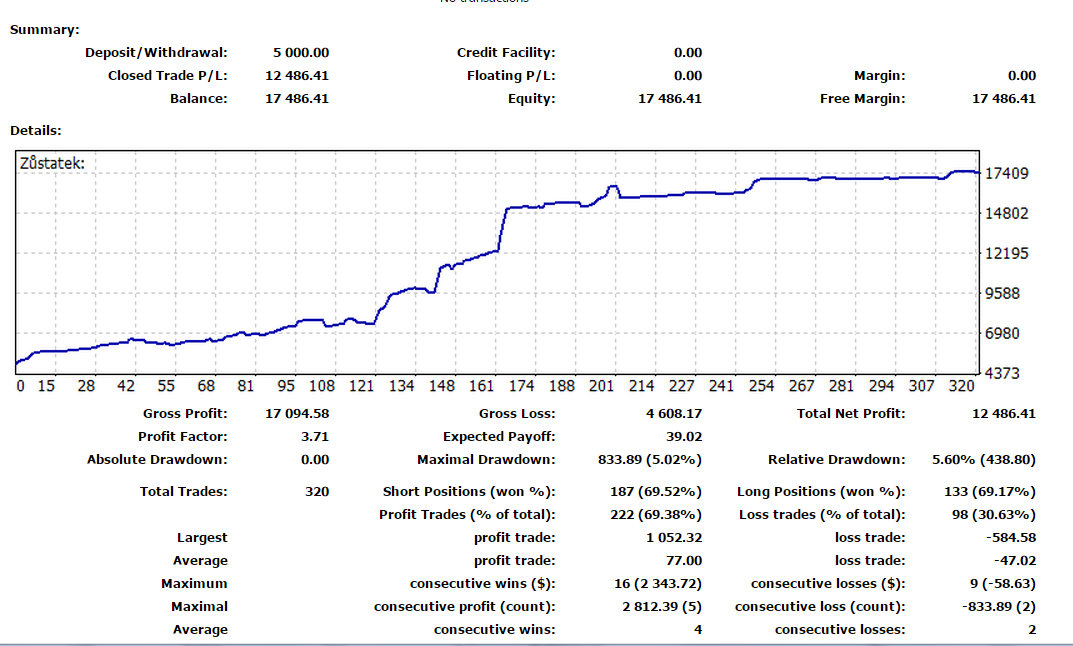Screen dimensions: 1073x646
Task: Click the Closed Trade P/L value 12 486.41
Action: [297, 76]
